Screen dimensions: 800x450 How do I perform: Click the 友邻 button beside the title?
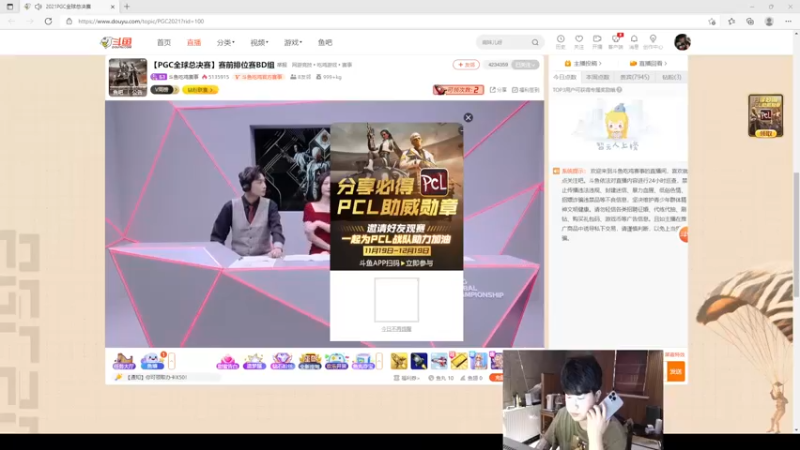466,65
